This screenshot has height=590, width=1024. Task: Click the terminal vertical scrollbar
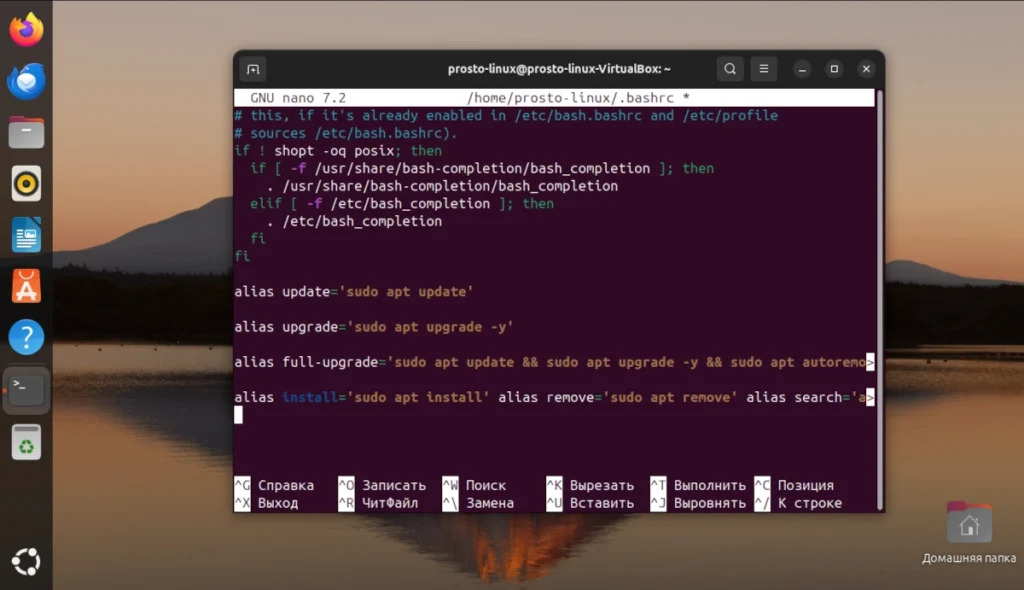(x=880, y=299)
